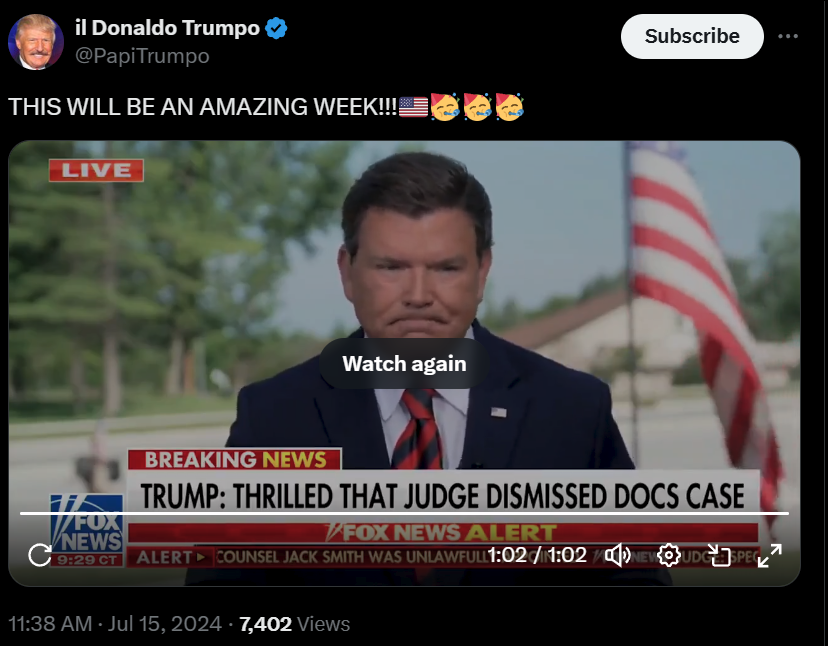
Task: Click the last party face emoji
Action: [509, 107]
